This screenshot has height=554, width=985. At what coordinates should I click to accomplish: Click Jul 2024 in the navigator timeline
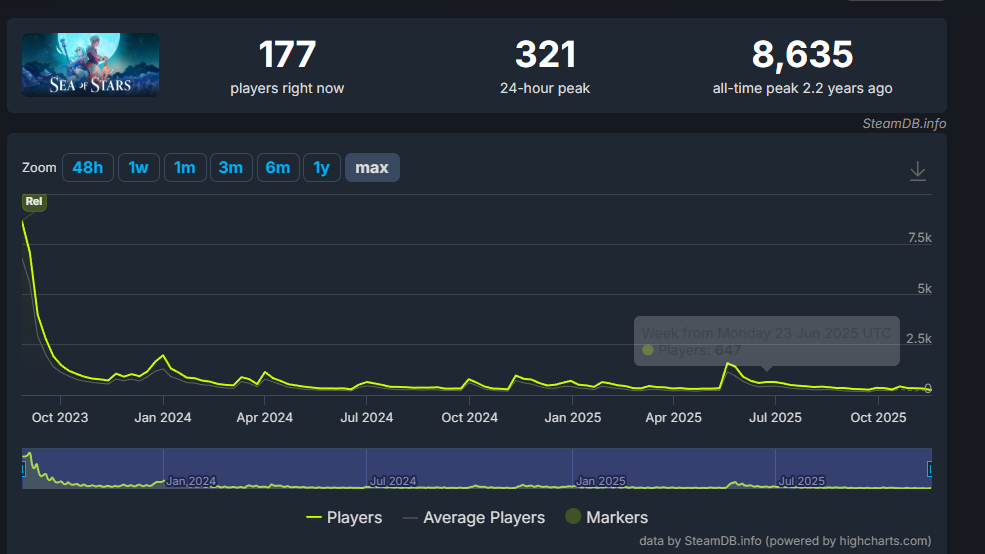(393, 481)
